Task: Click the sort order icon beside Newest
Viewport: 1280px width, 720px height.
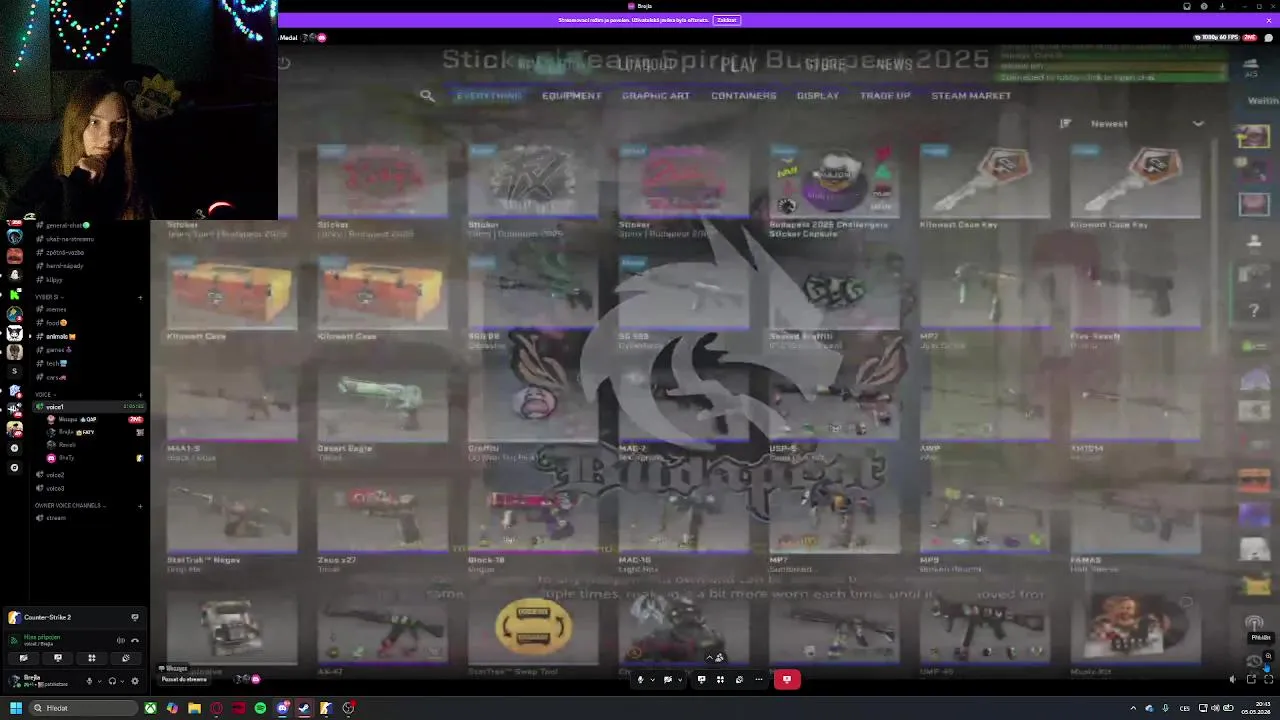Action: tap(1065, 124)
